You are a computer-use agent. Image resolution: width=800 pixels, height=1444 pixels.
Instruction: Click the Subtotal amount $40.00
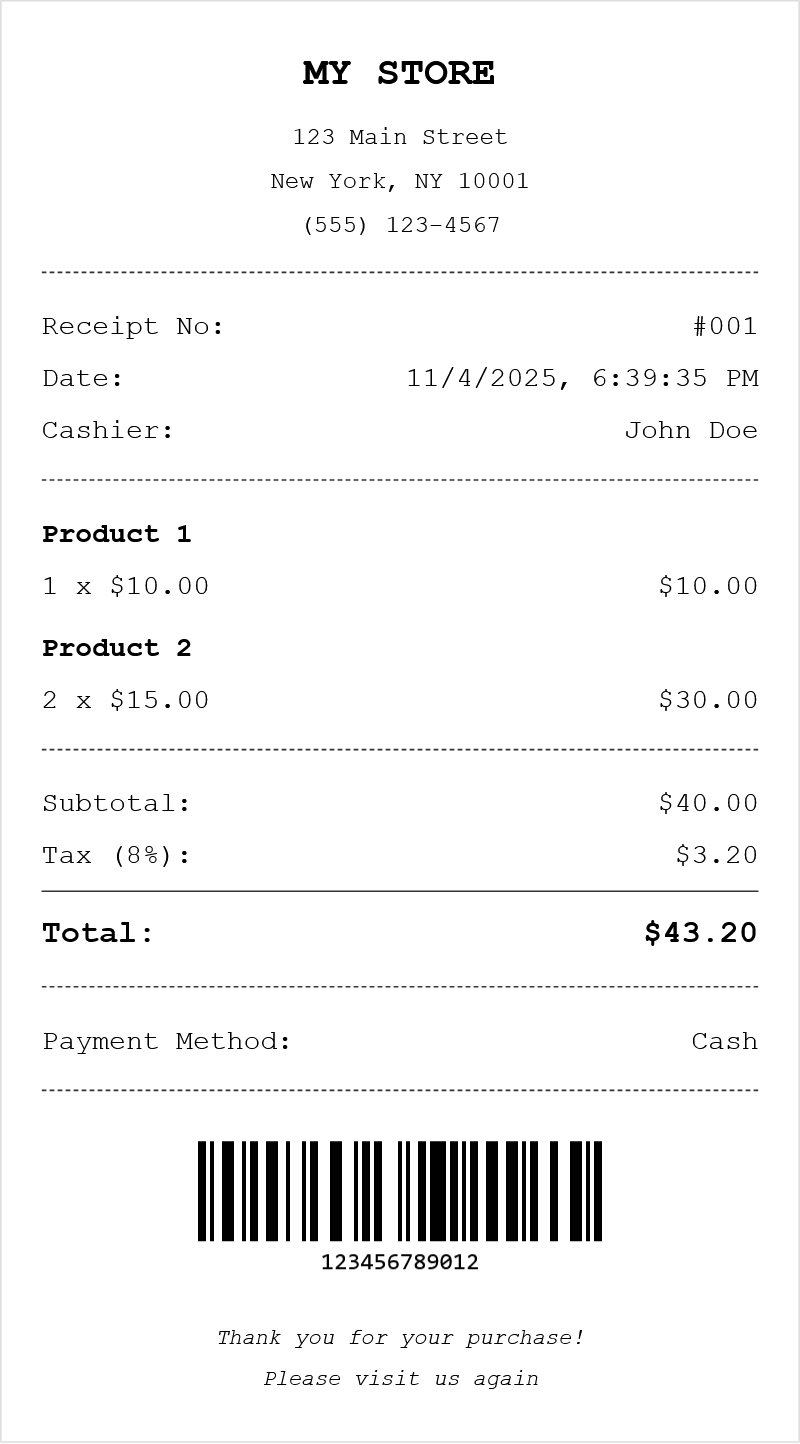(708, 803)
